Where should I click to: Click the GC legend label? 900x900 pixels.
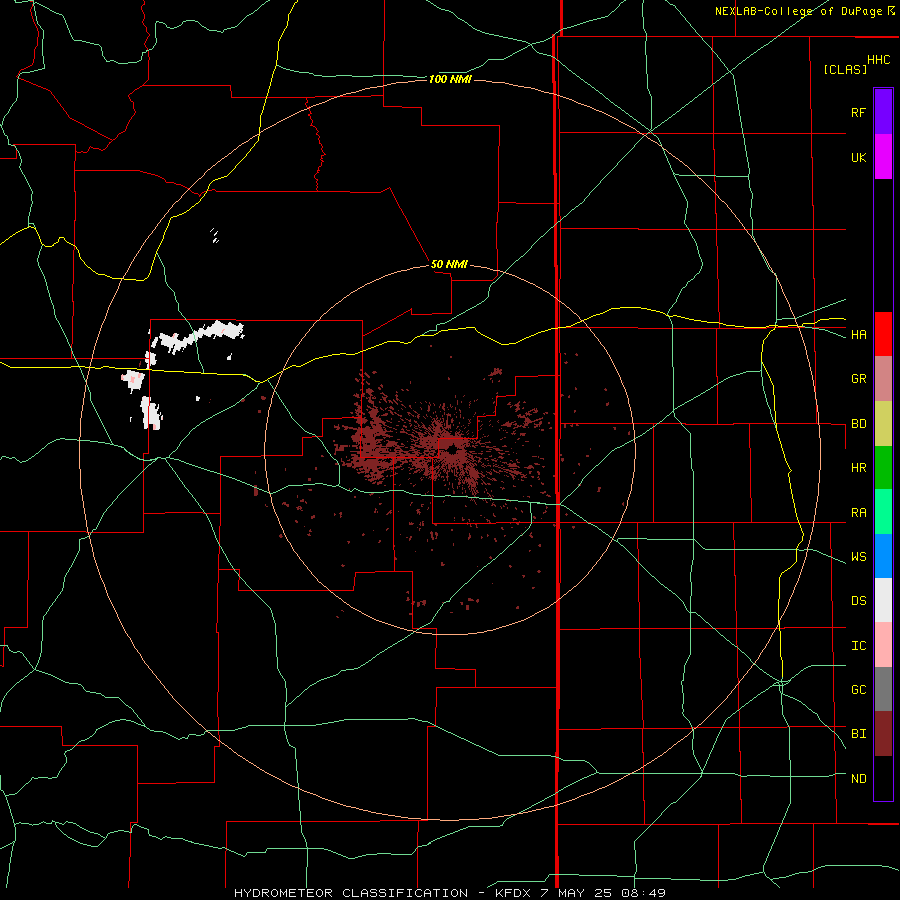858,689
